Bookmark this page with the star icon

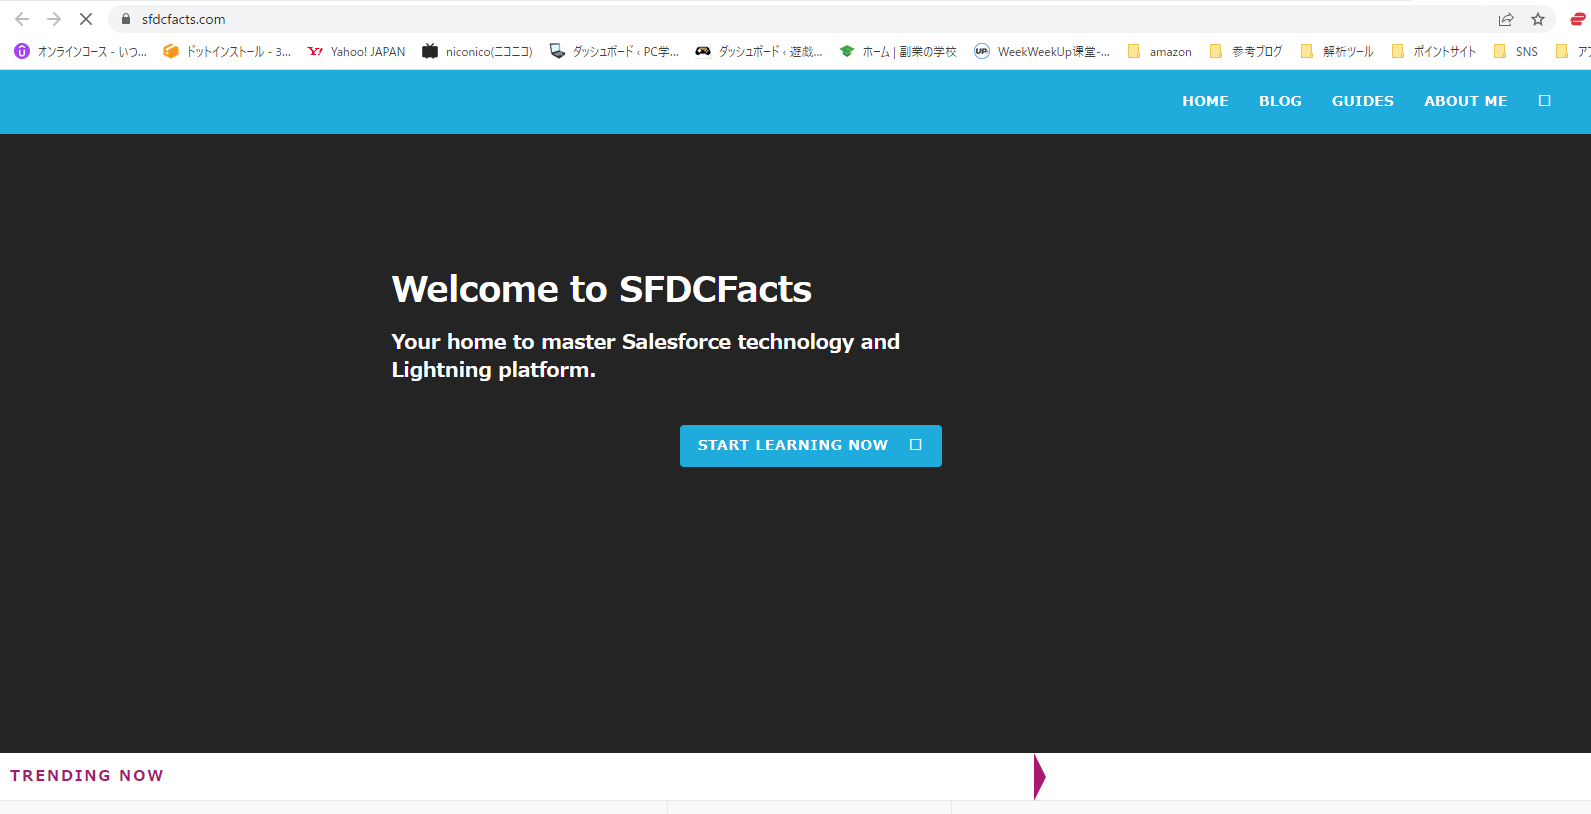[x=1538, y=19]
